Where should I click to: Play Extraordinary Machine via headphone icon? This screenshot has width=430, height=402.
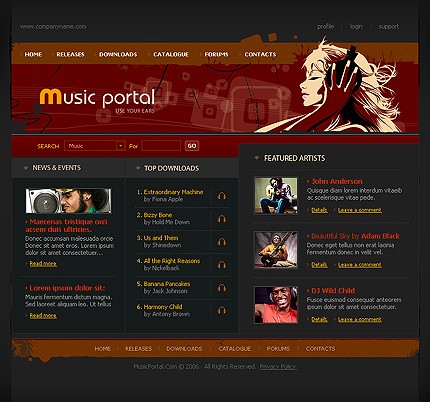tap(222, 196)
